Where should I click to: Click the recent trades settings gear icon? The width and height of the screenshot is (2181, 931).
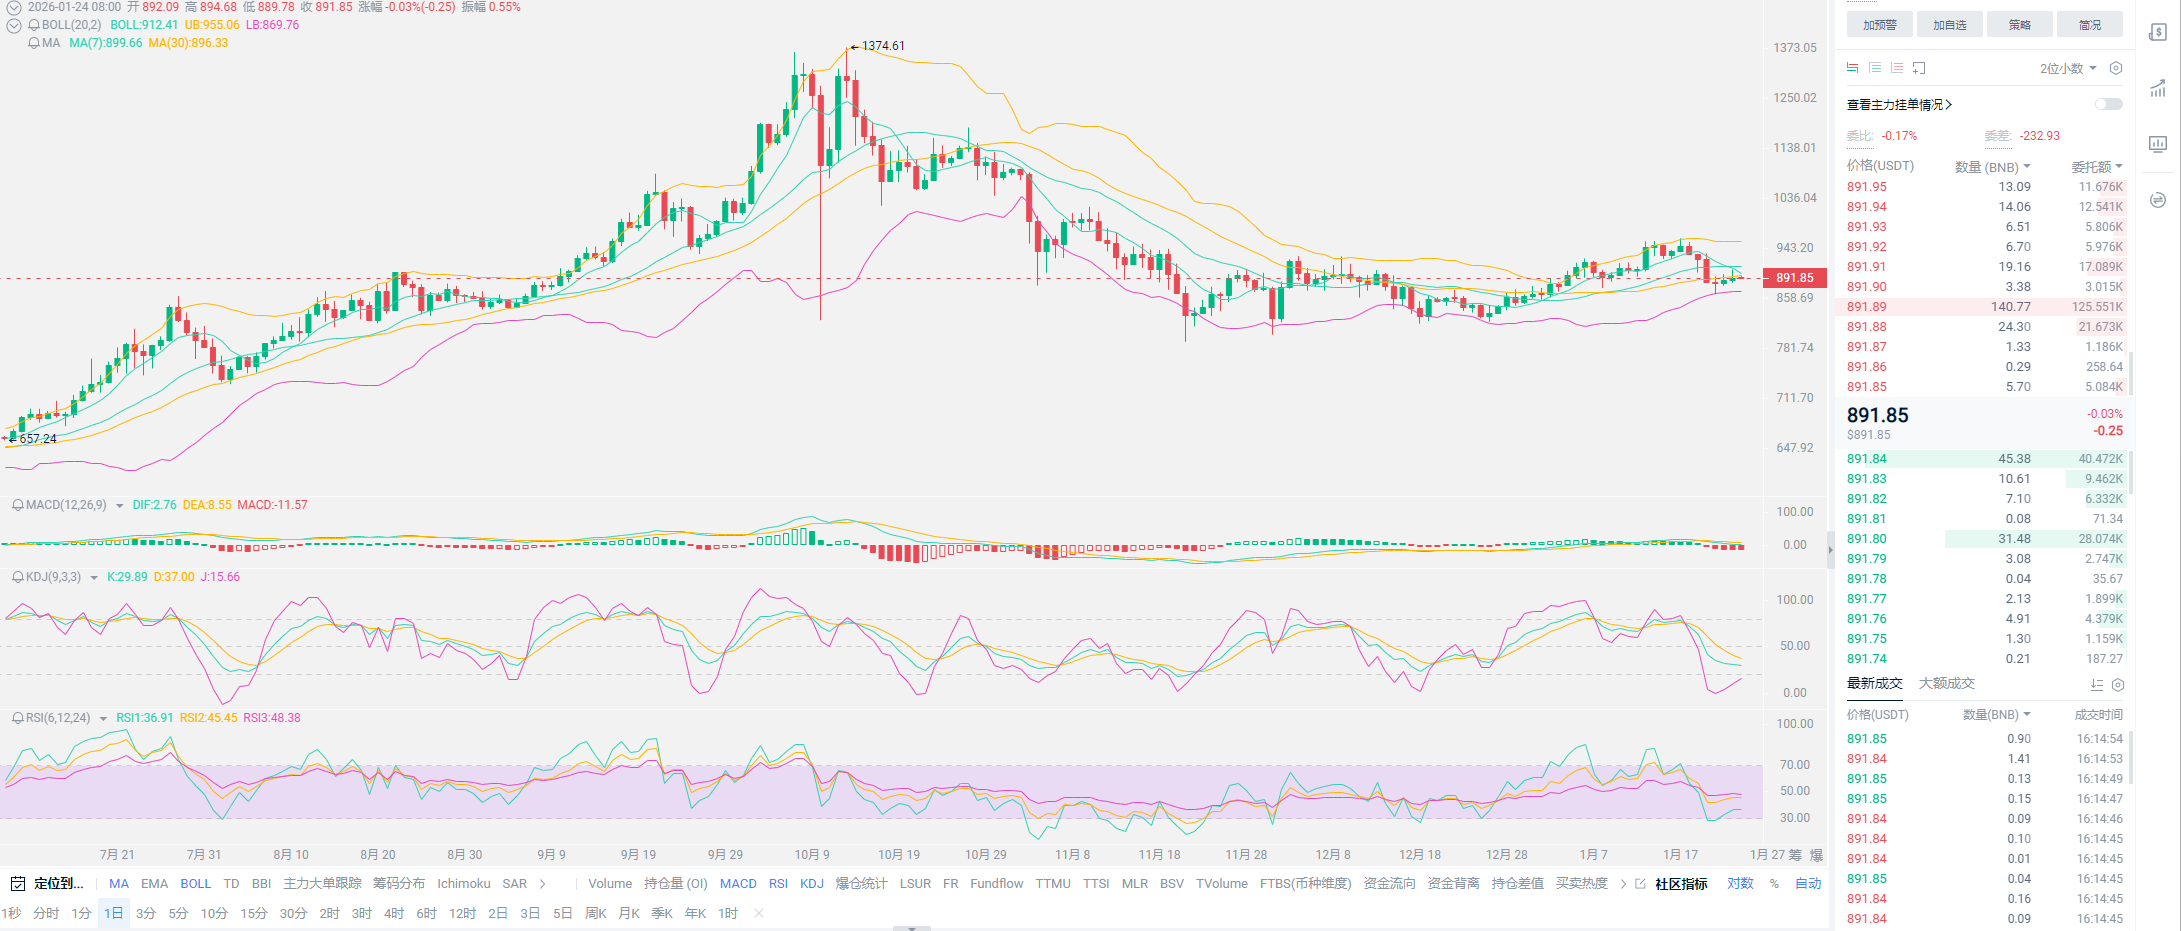[2117, 685]
